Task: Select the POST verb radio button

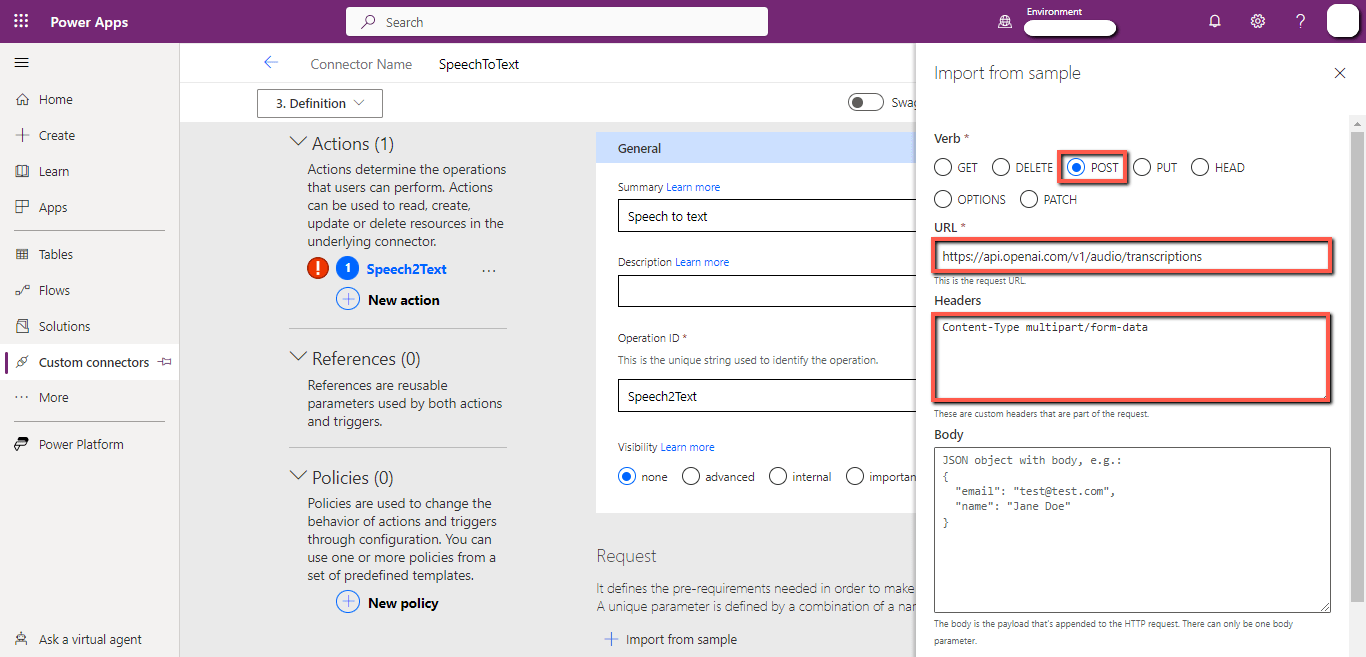Action: coord(1076,167)
